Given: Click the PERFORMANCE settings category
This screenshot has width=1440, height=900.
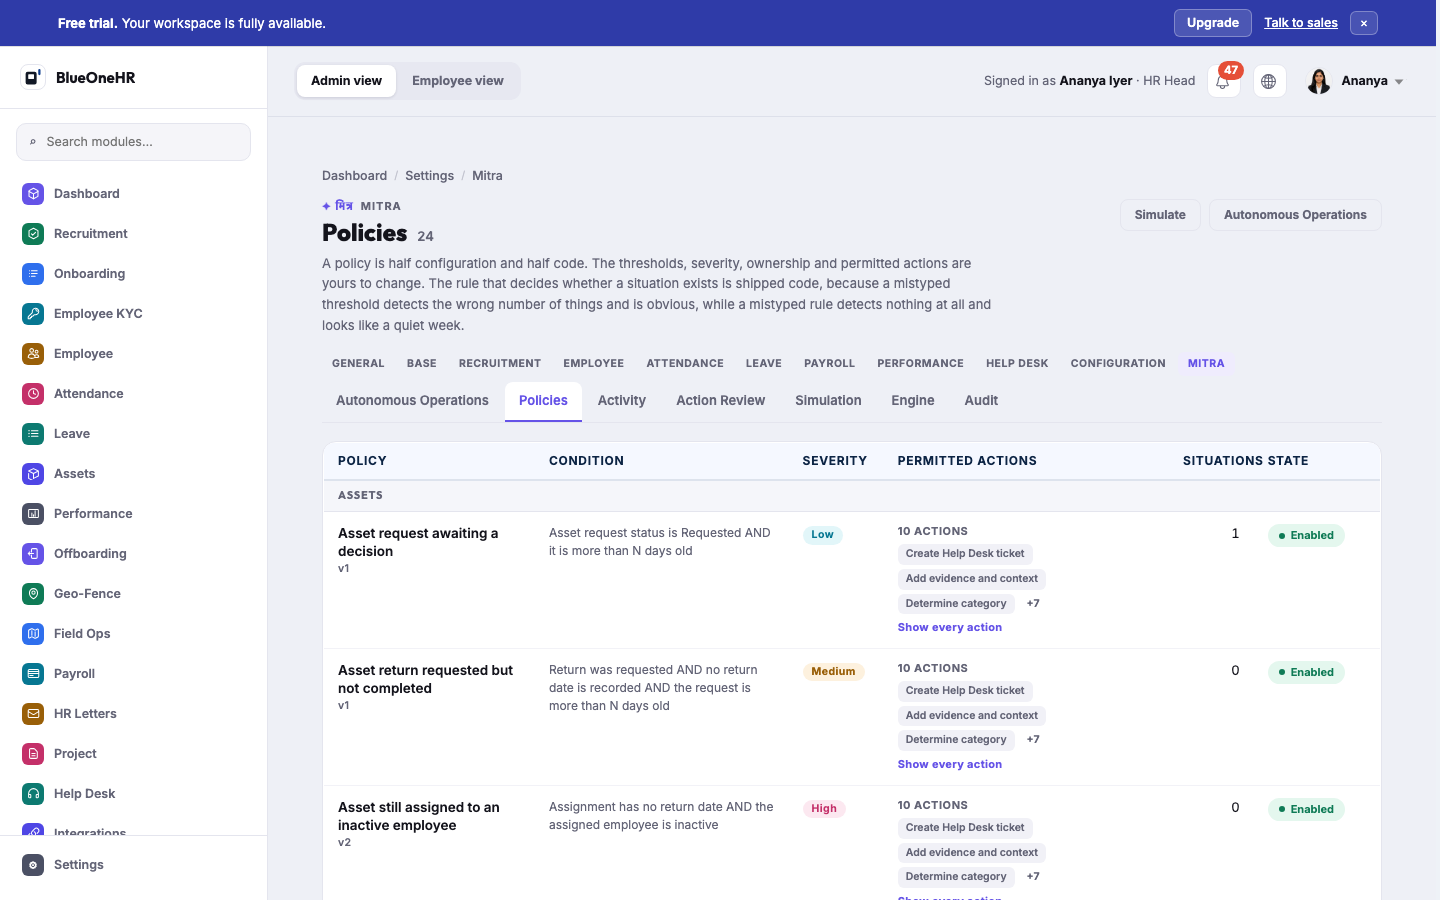Looking at the screenshot, I should point(920,364).
